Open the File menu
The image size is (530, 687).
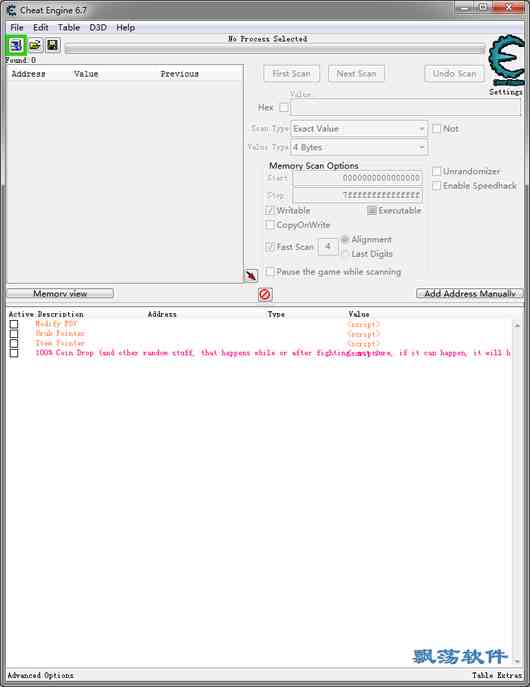(x=17, y=28)
